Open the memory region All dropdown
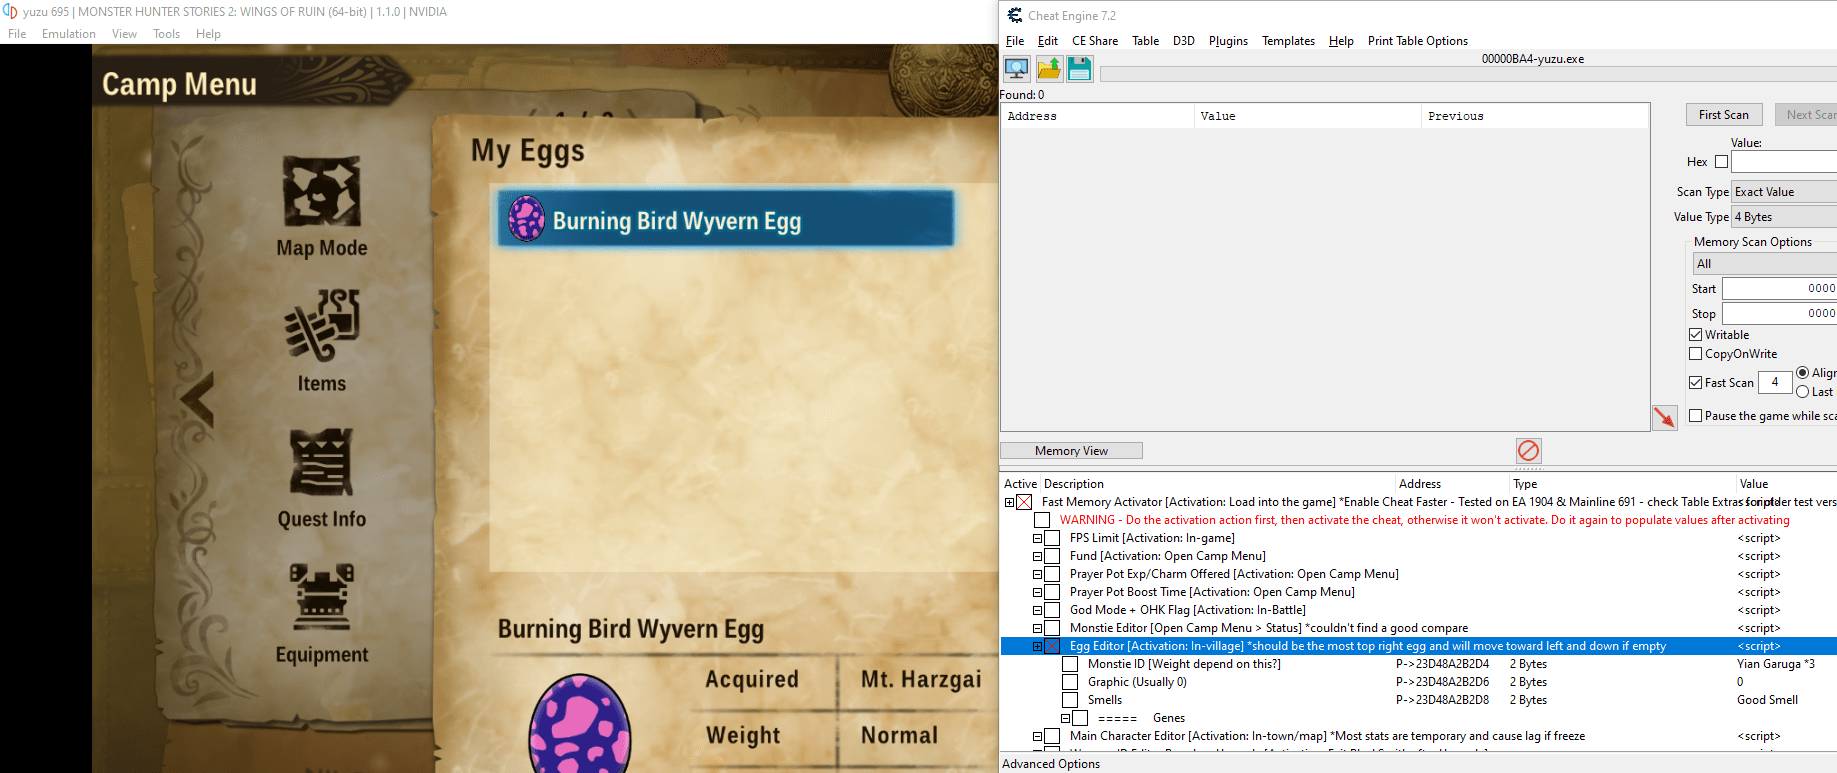The image size is (1837, 773). [x=1765, y=264]
